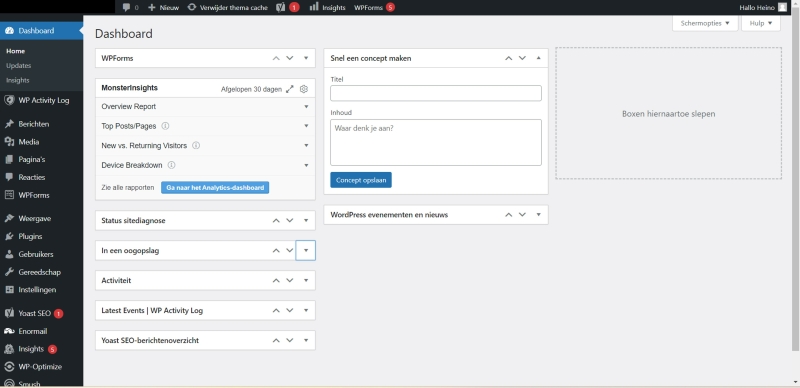800x388 pixels.
Task: Click the Berichten pushpin icon
Action: point(9,124)
